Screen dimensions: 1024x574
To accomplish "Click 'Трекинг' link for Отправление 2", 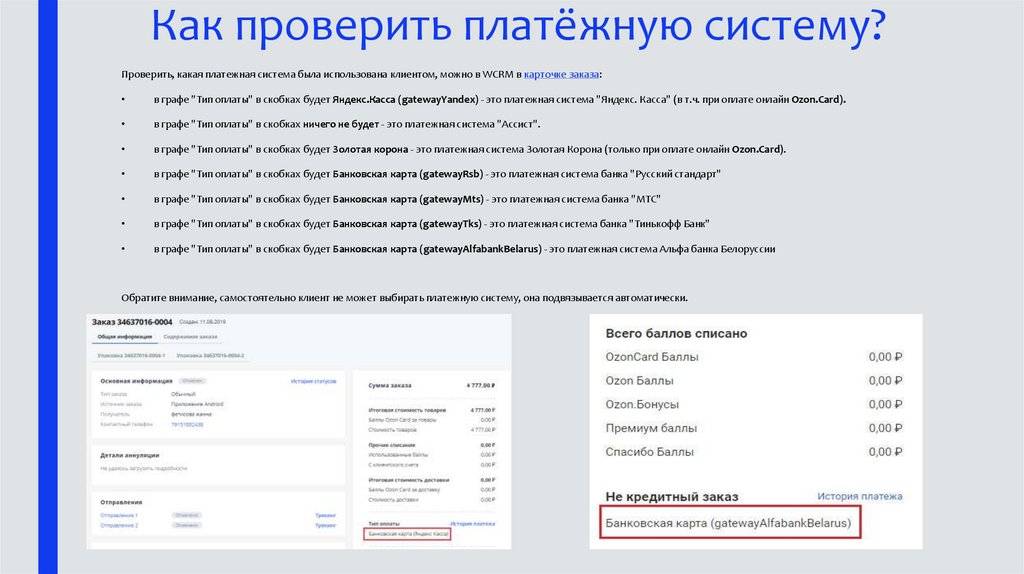I will [325, 525].
